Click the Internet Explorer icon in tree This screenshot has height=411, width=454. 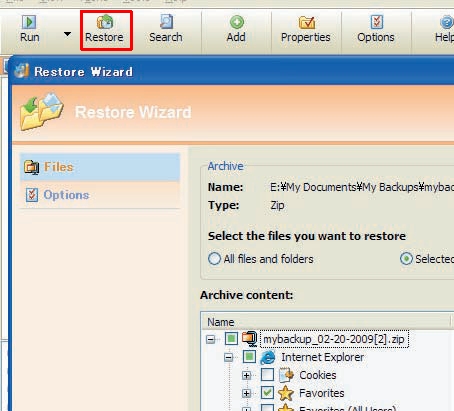point(268,357)
